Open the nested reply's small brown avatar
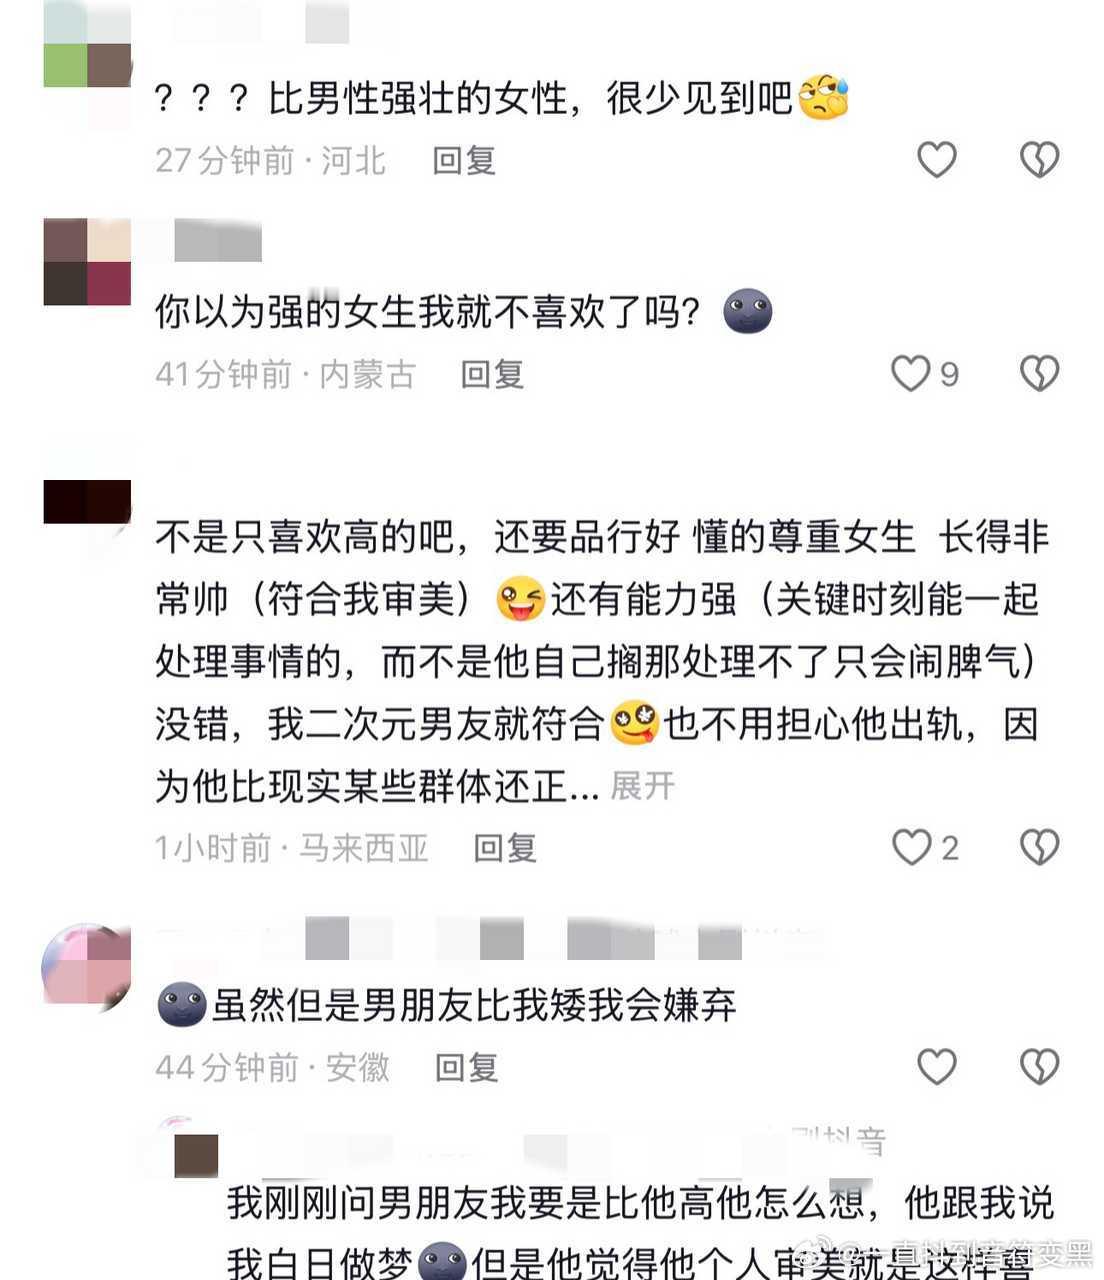Image resolution: width=1104 pixels, height=1280 pixels. pos(196,1156)
